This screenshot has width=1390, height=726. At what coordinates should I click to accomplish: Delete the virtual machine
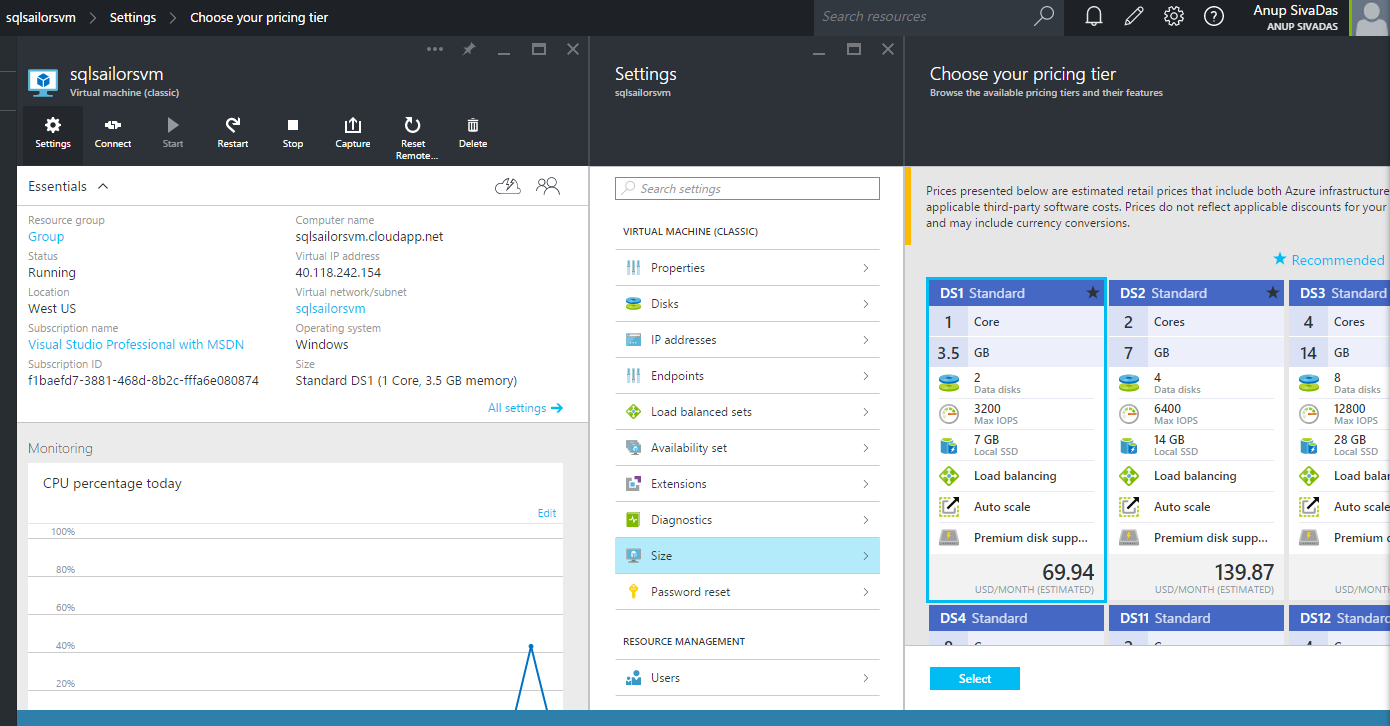(x=473, y=132)
